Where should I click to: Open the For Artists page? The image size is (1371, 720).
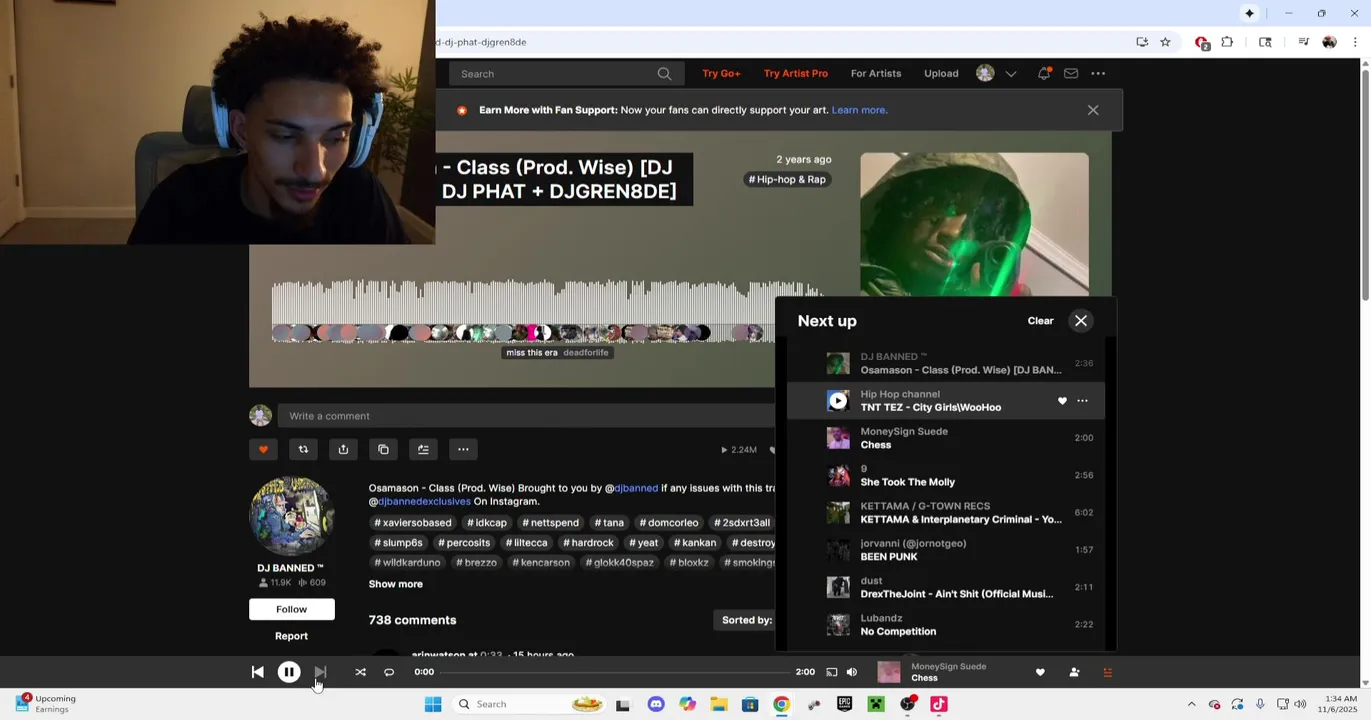point(876,74)
